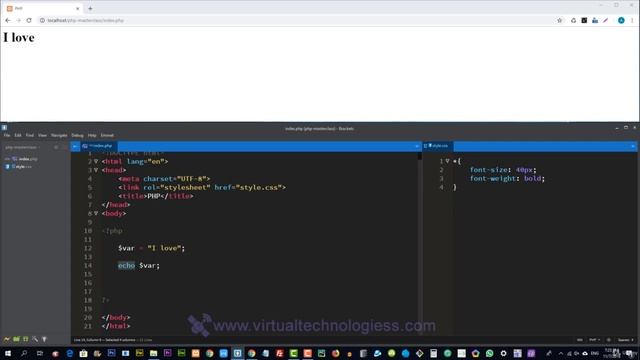
Task: Click the sidebar toggle arrow beside index.php tab
Action: 75,146
